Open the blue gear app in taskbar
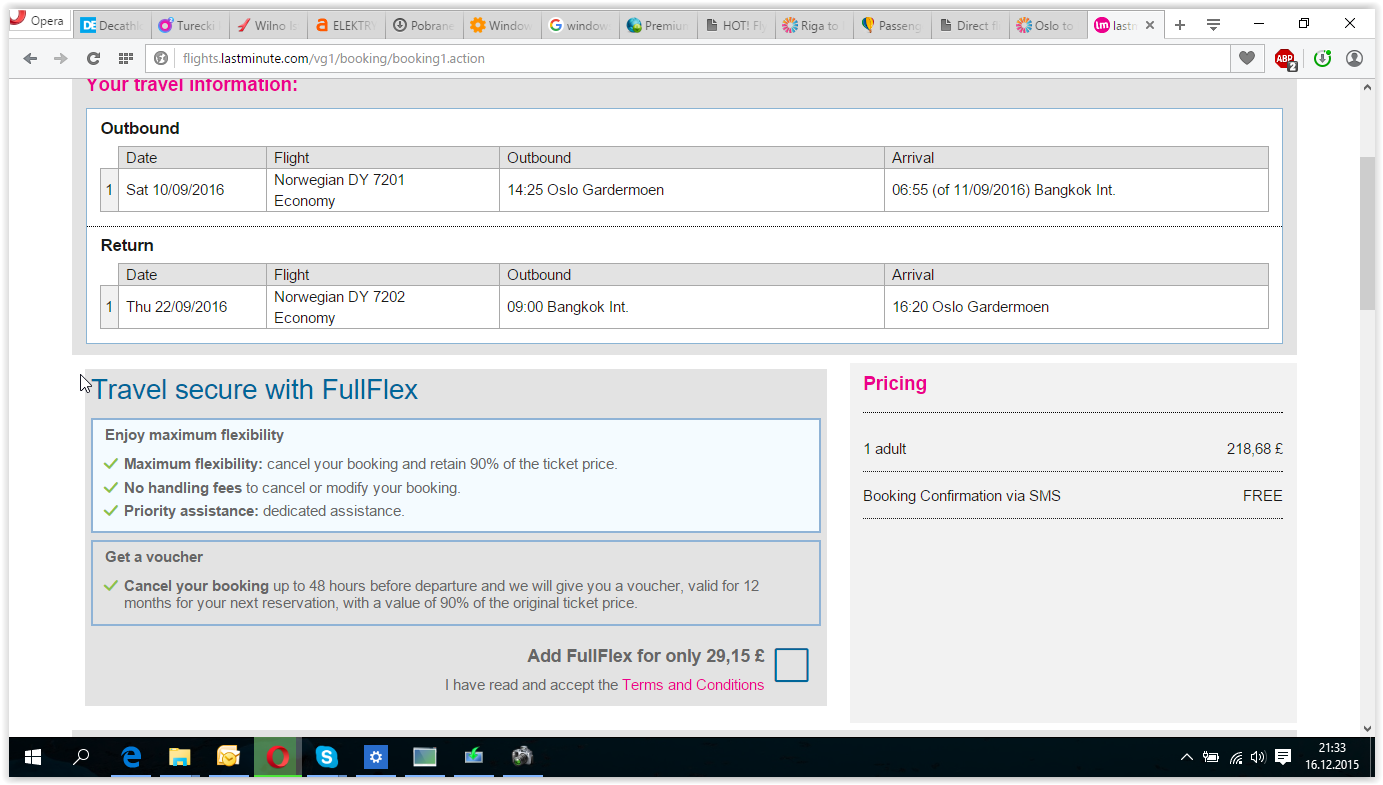This screenshot has height=785, width=1383. 376,757
